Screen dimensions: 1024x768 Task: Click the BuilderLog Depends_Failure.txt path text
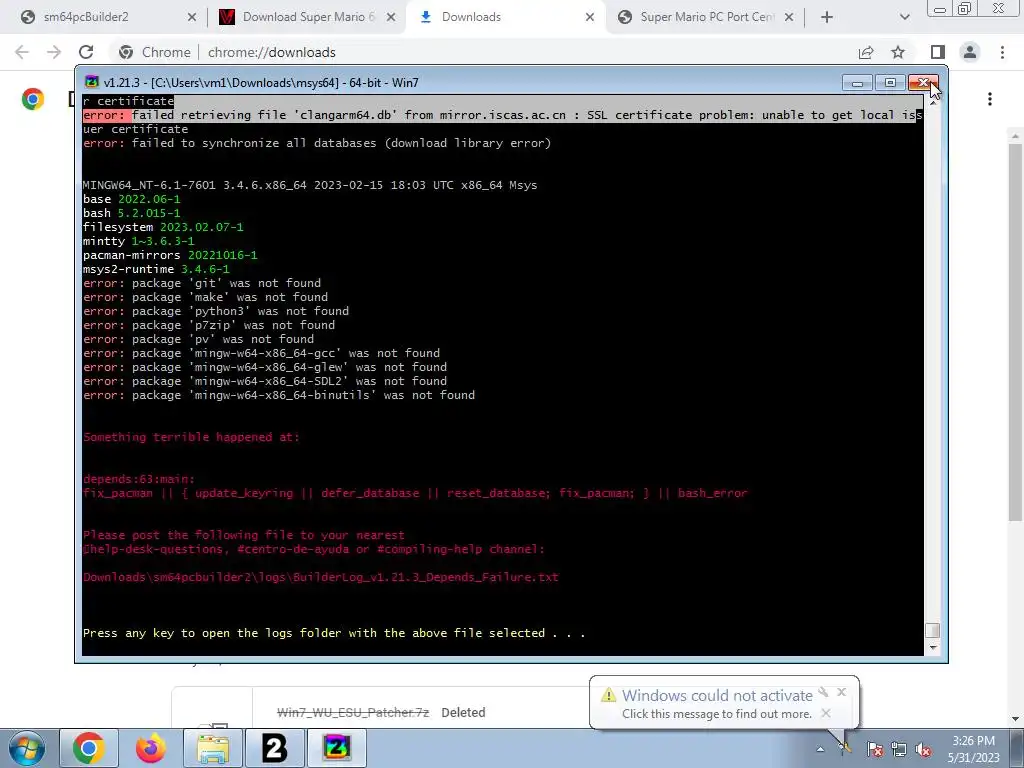(321, 577)
